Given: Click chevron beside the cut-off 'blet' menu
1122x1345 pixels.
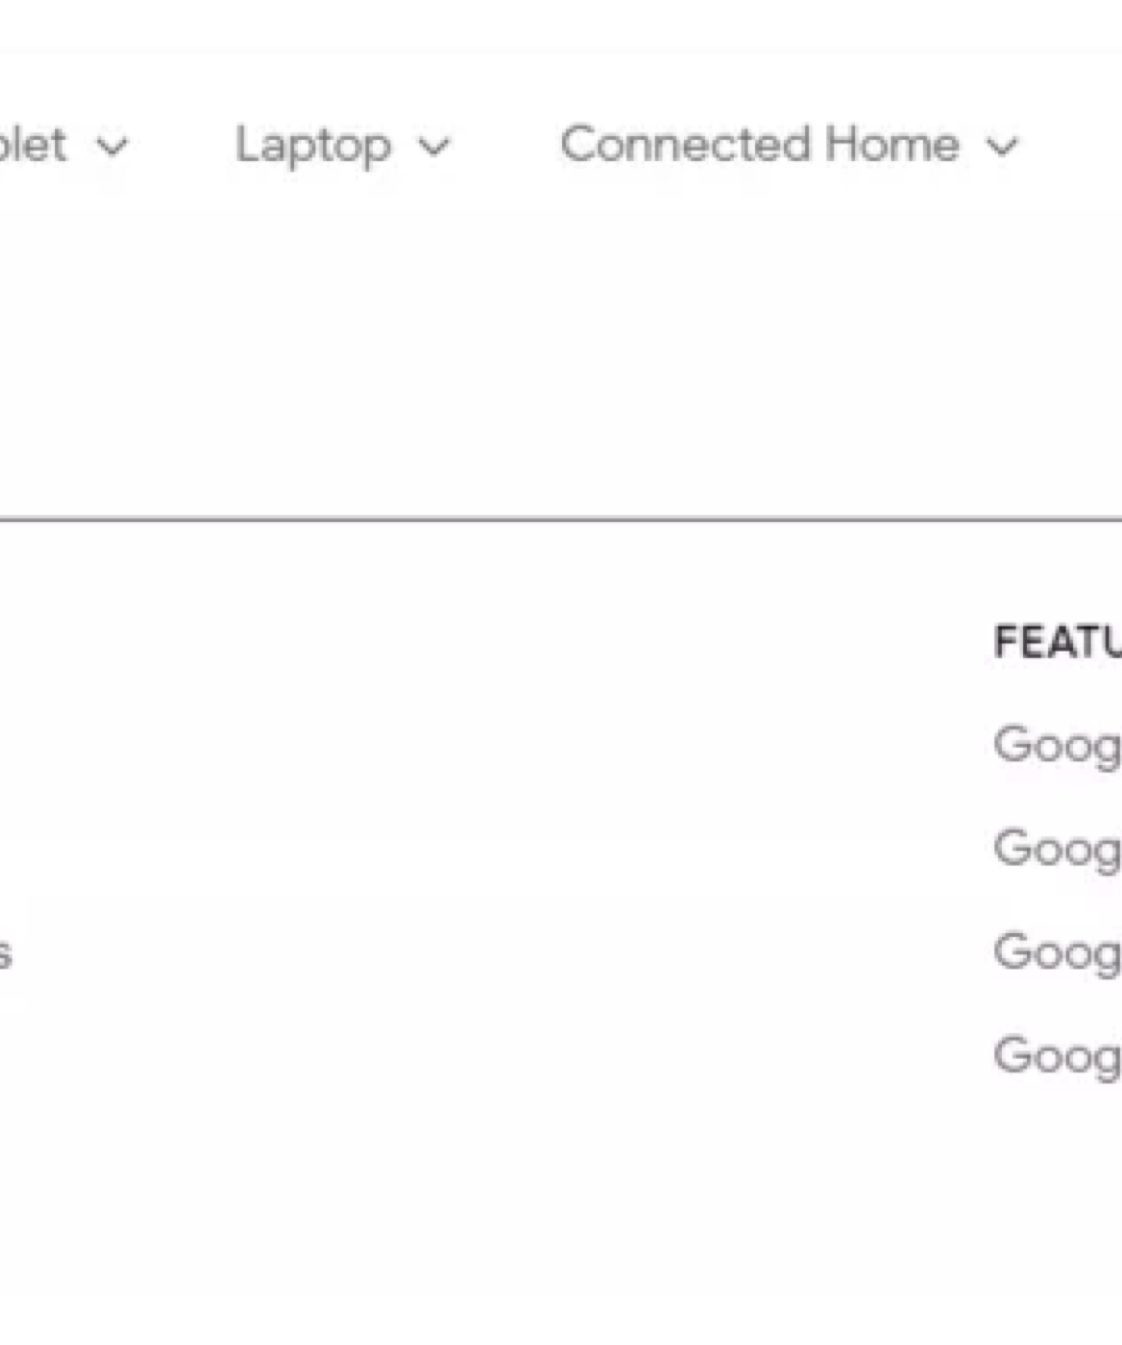Looking at the screenshot, I should pyautogui.click(x=112, y=148).
